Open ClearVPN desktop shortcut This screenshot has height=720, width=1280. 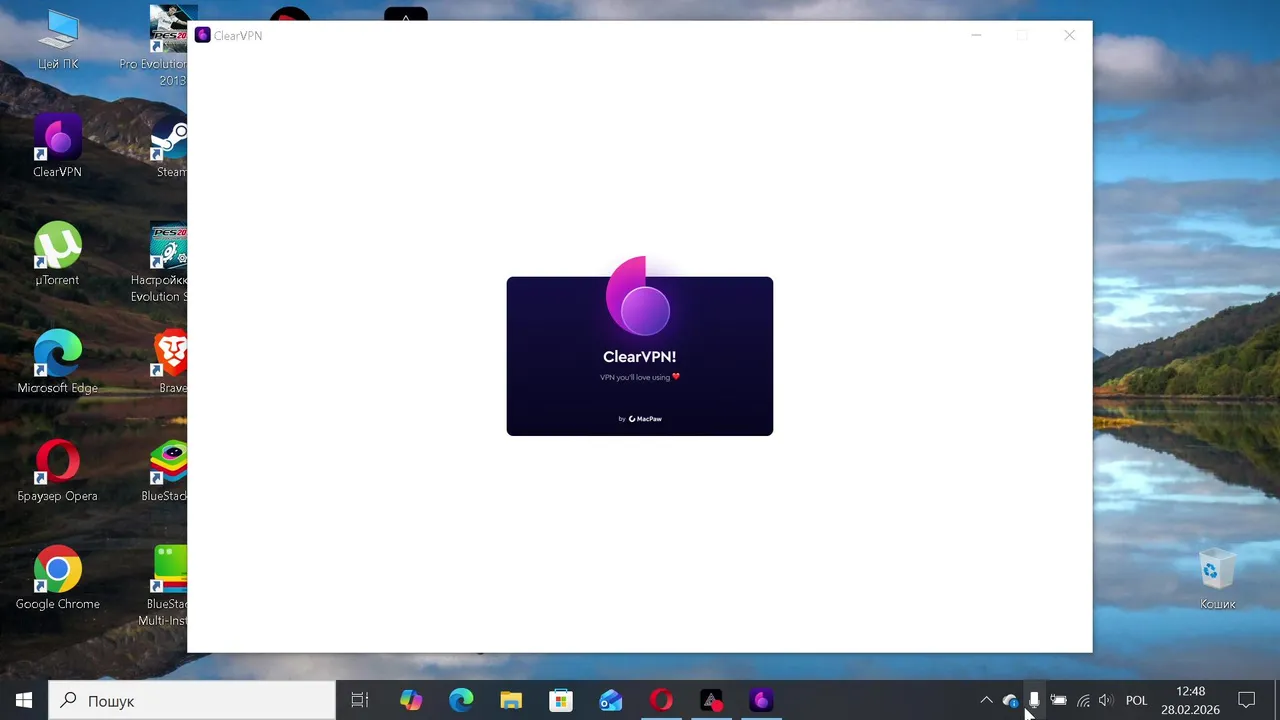tap(57, 146)
